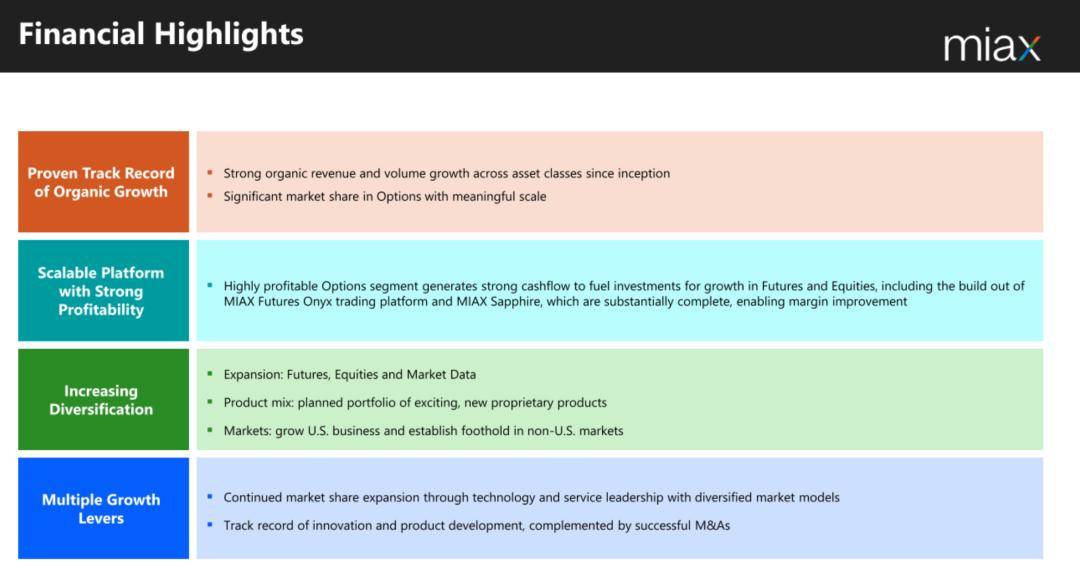
Task: Click the green Increasing Diversification box
Action: coord(103,400)
